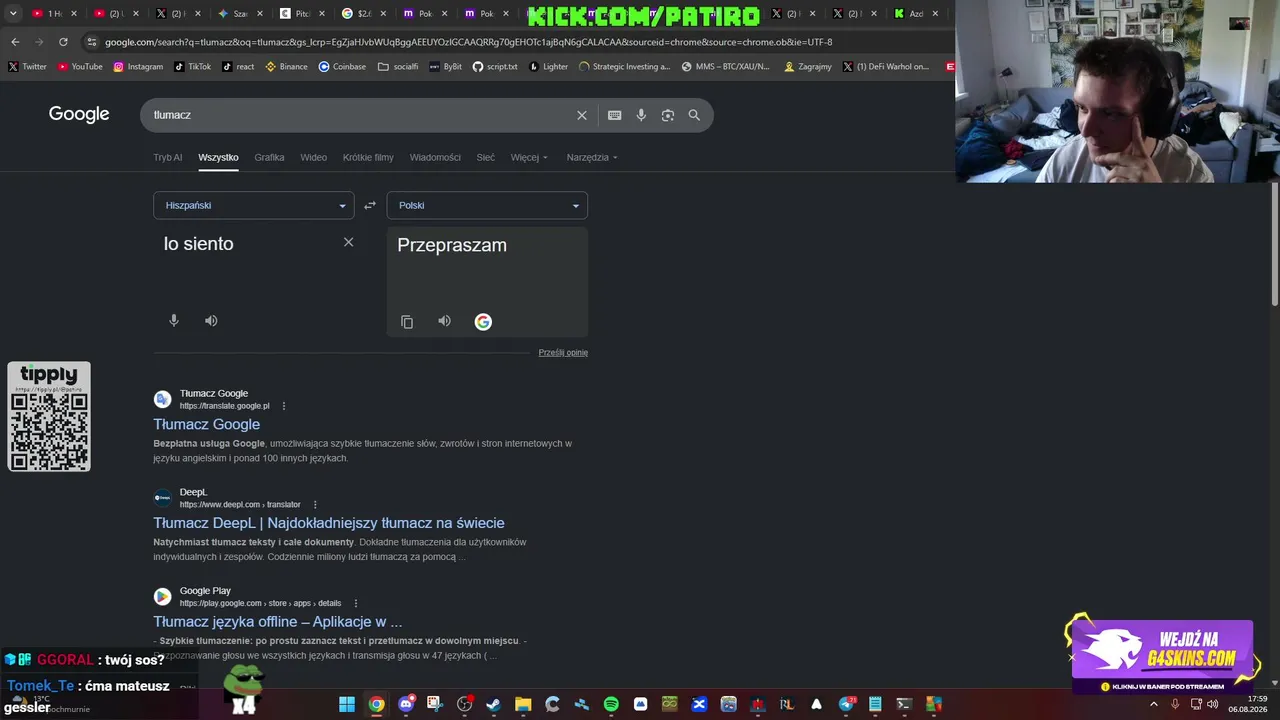Open the terminal app from the taskbar

click(904, 704)
